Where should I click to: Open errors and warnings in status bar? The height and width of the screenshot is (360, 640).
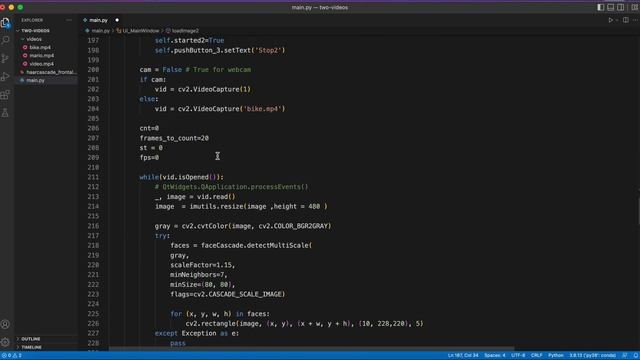tap(11, 356)
